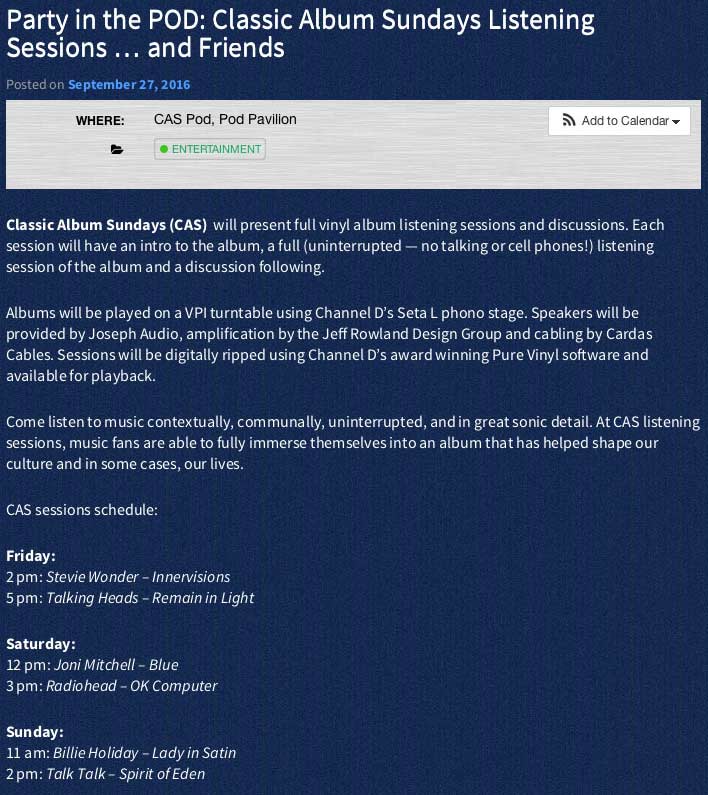
Task: Click the RSS feed icon
Action: (x=569, y=120)
